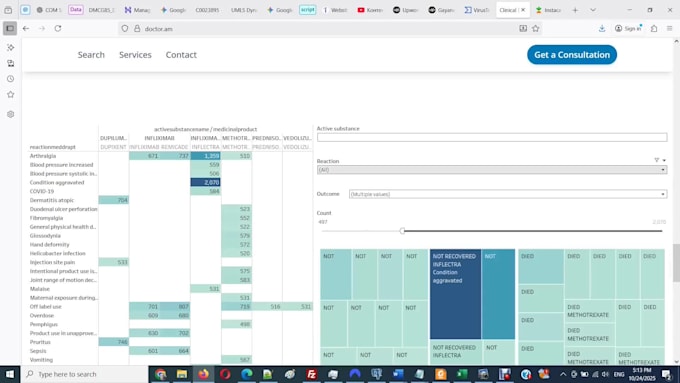Switch to the Data tab
680x383 pixels.
coord(75,10)
